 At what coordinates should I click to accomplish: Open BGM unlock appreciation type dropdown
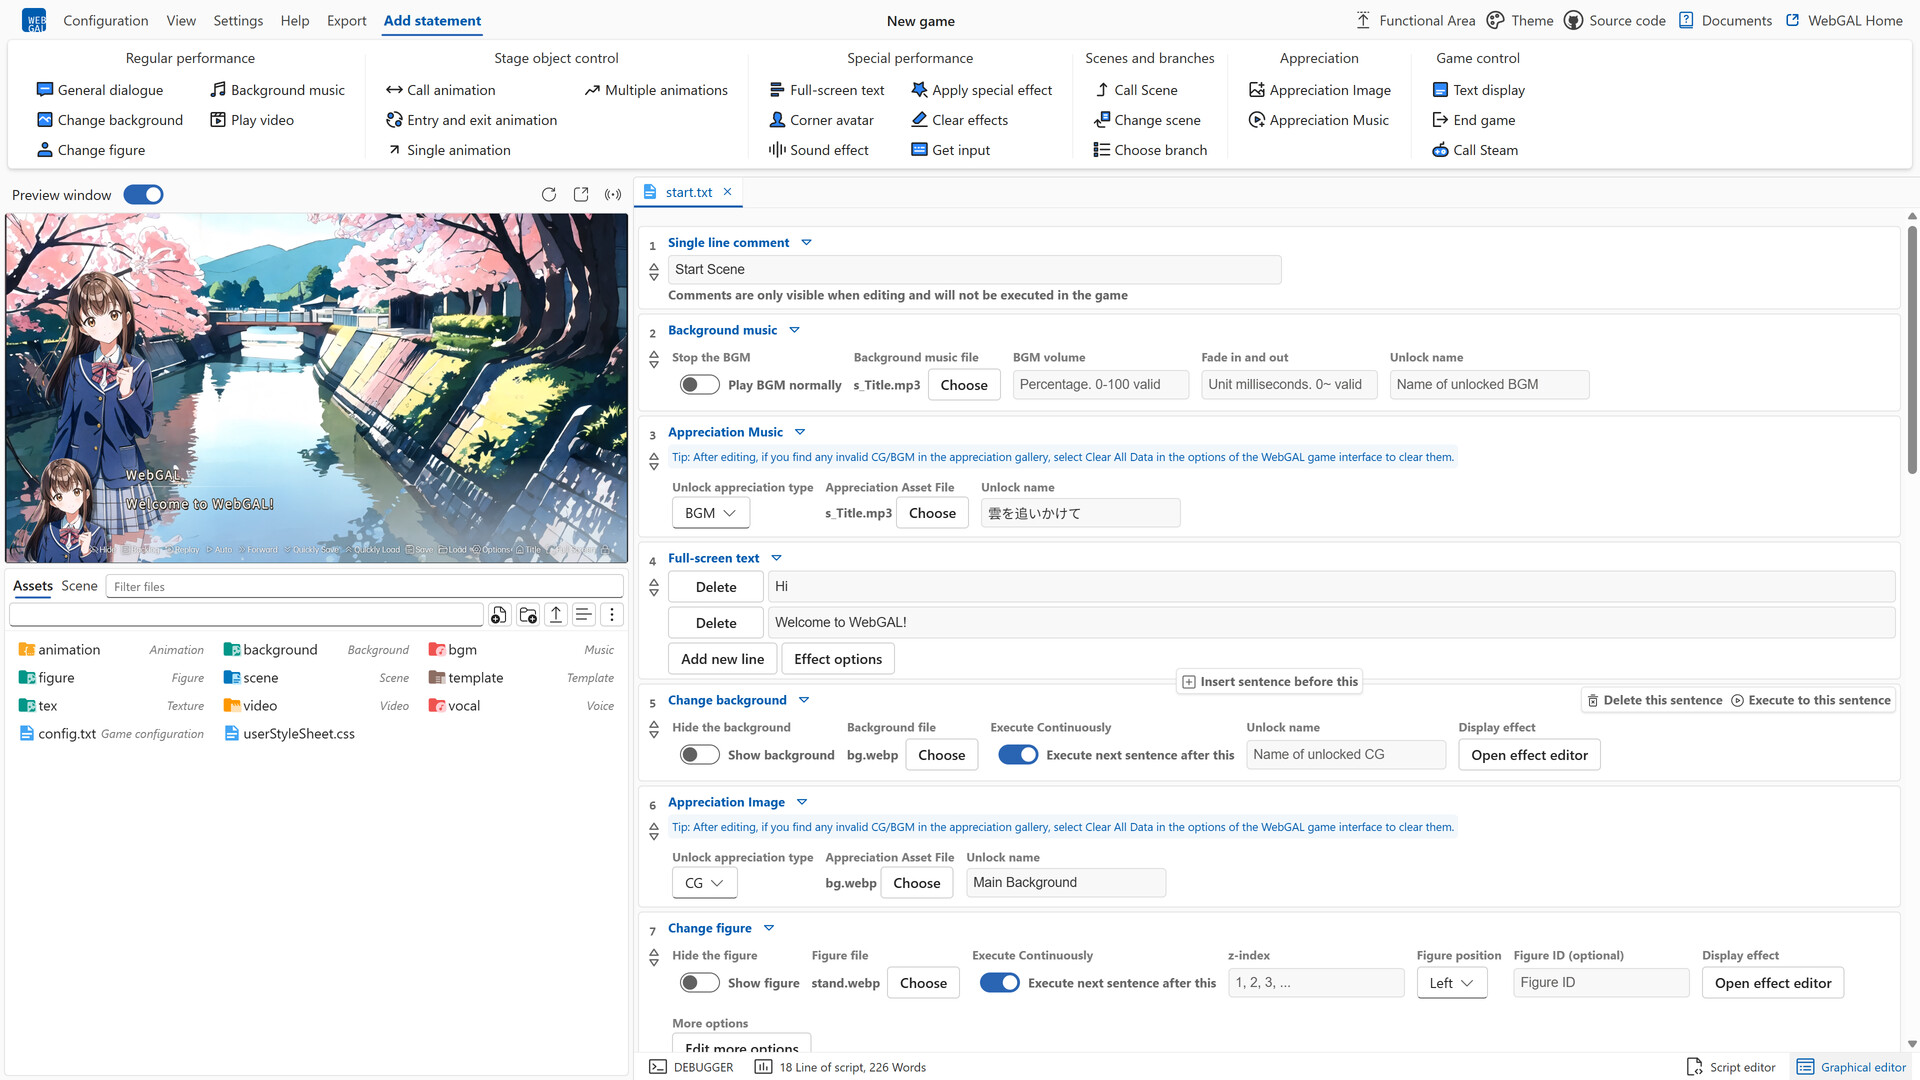coord(711,513)
